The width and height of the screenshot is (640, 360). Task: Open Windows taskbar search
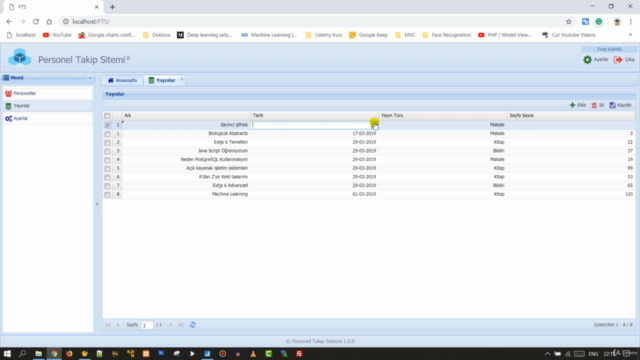22,353
